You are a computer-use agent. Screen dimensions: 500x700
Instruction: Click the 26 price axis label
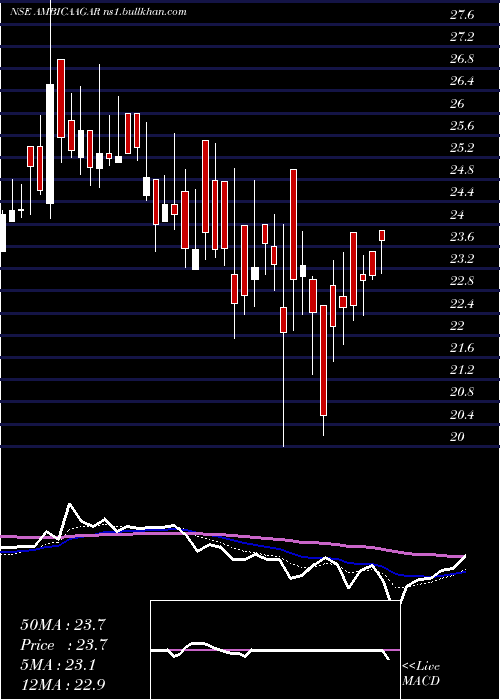458,104
